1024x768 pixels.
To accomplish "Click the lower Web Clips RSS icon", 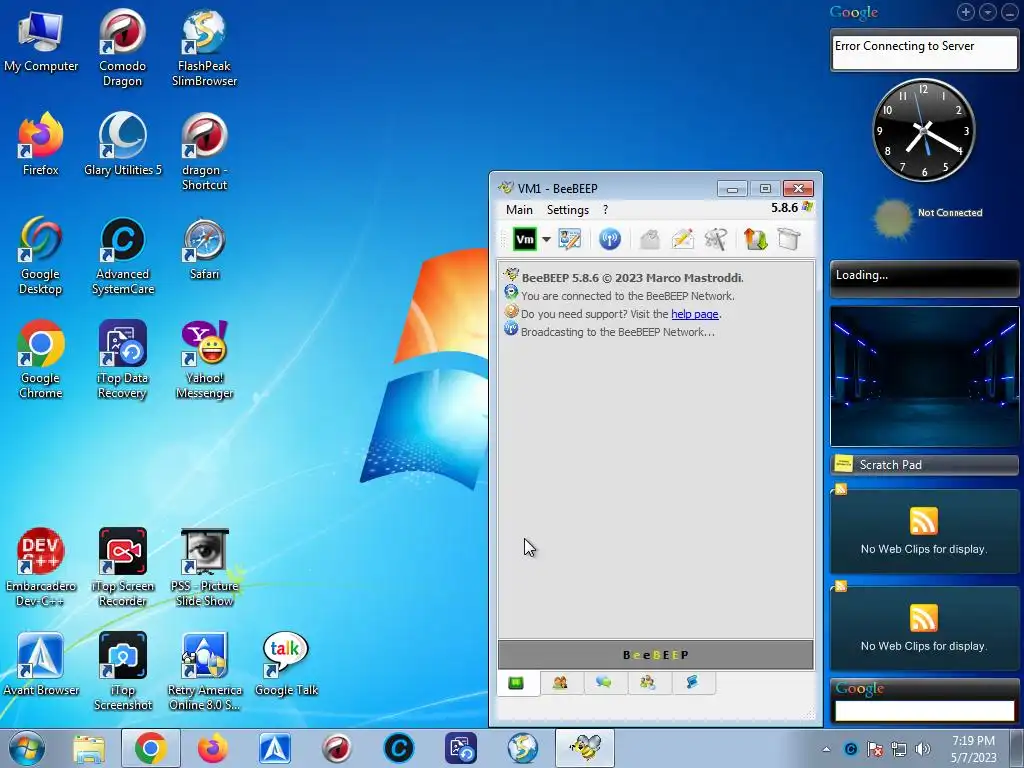I will pyautogui.click(x=923, y=618).
